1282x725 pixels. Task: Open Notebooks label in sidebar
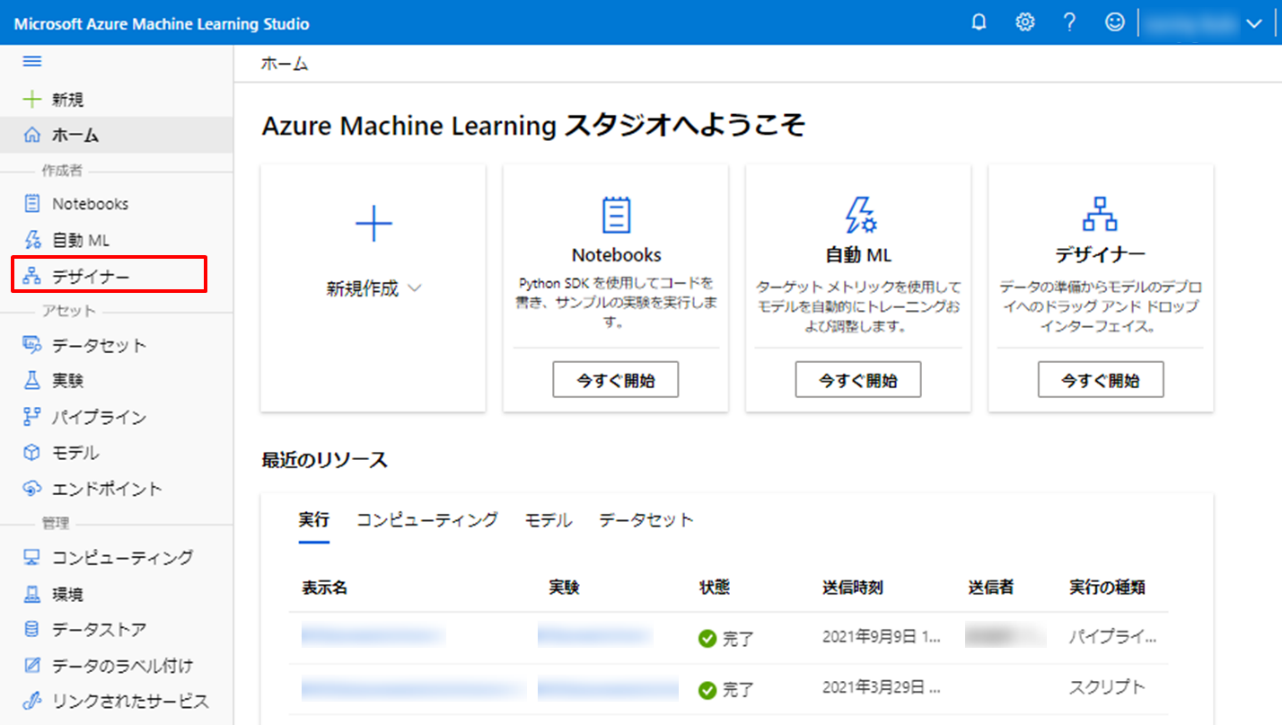[x=90, y=204]
